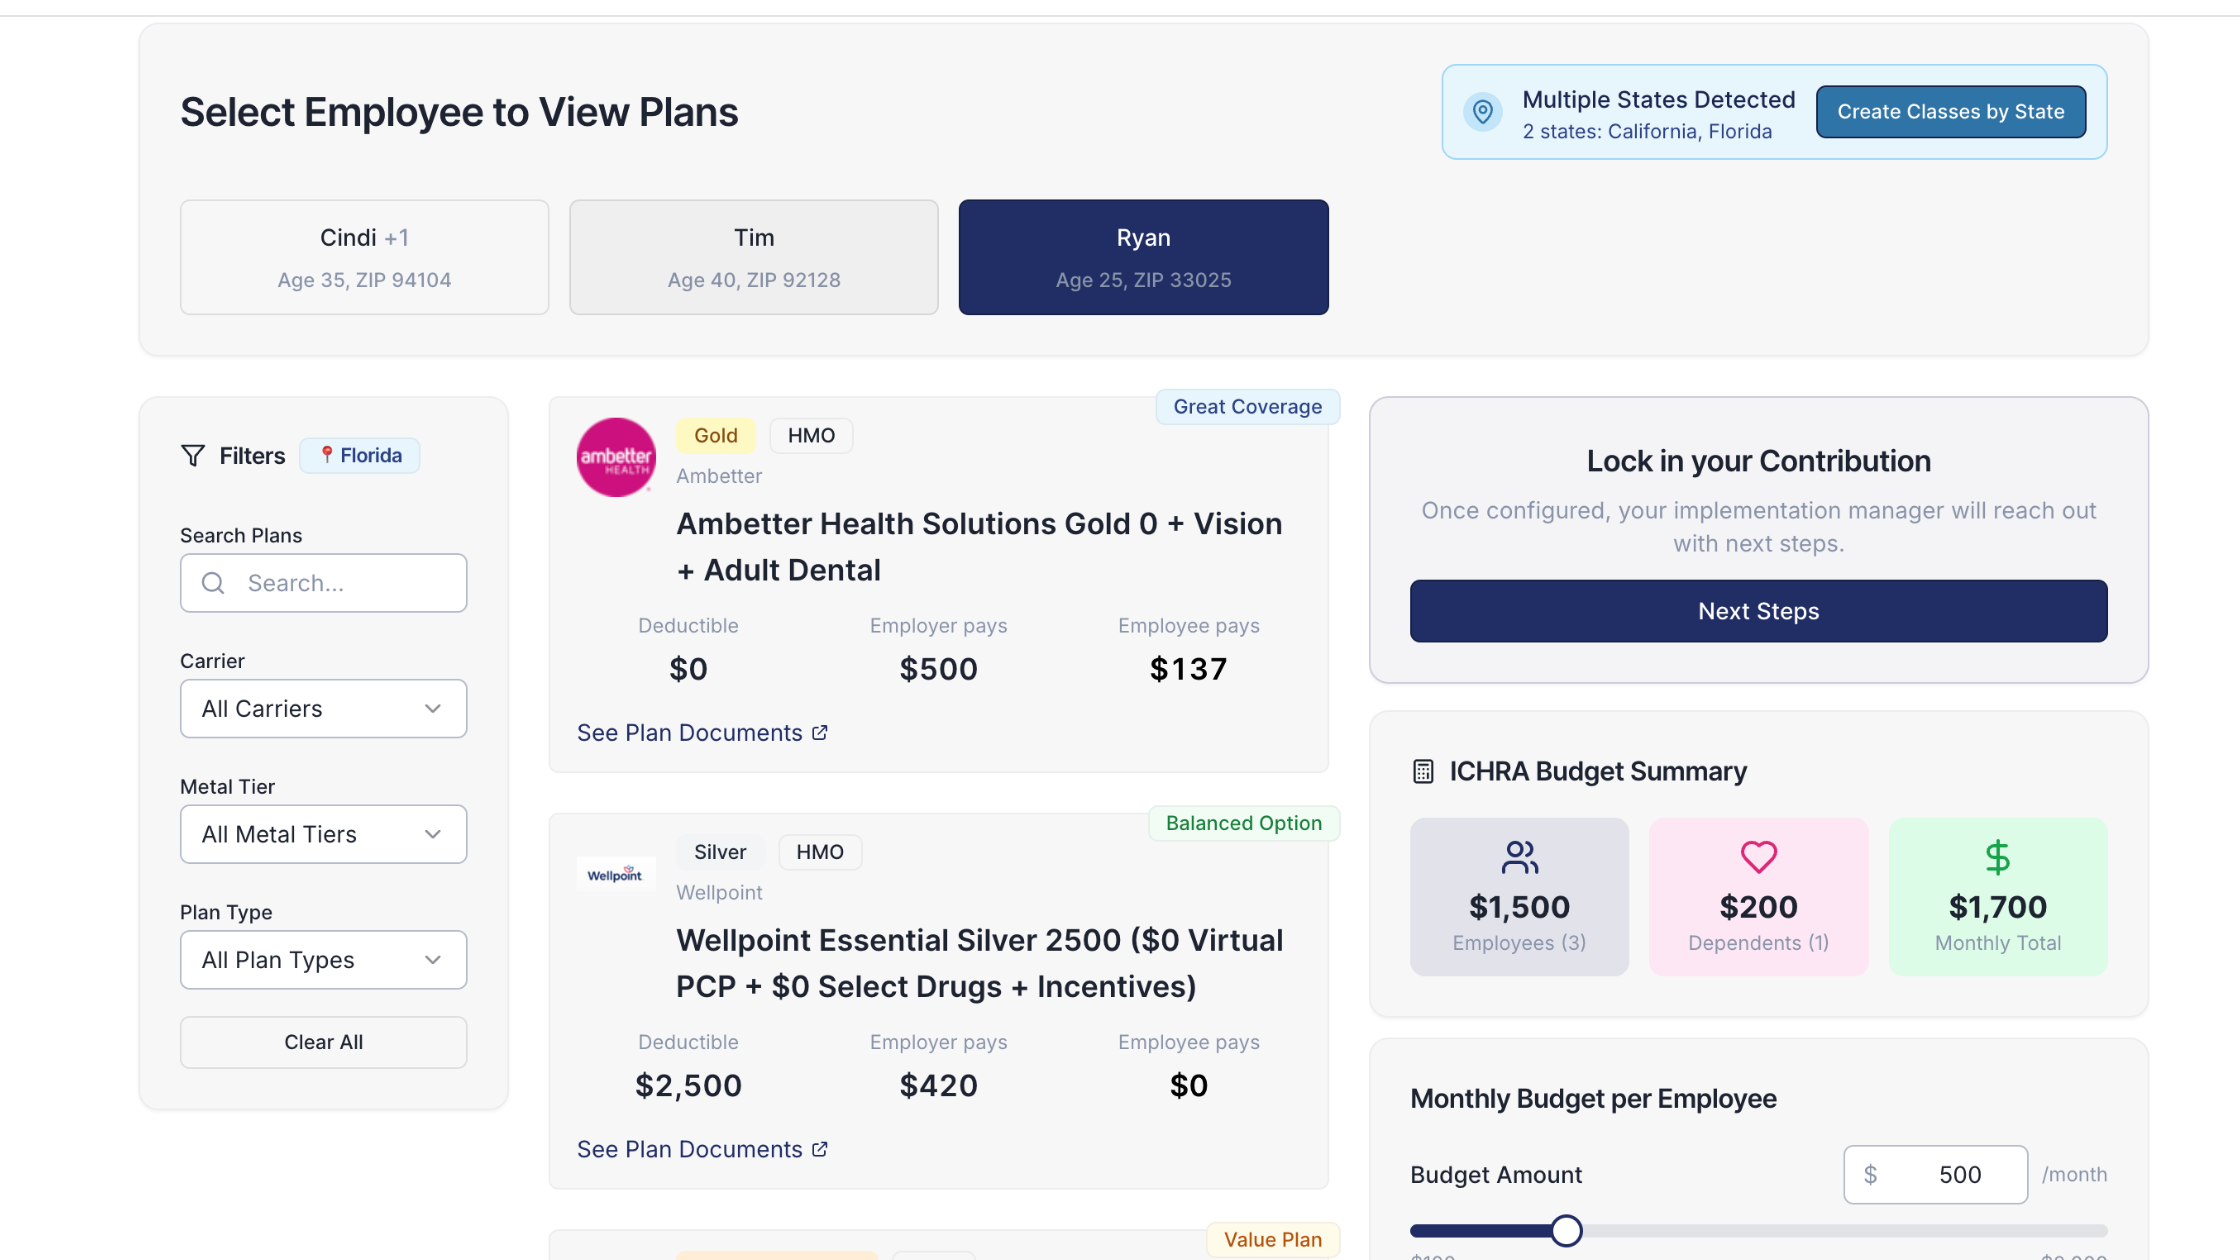Image resolution: width=2240 pixels, height=1260 pixels.
Task: Click the search magnifier icon in Search Plans
Action: (213, 582)
